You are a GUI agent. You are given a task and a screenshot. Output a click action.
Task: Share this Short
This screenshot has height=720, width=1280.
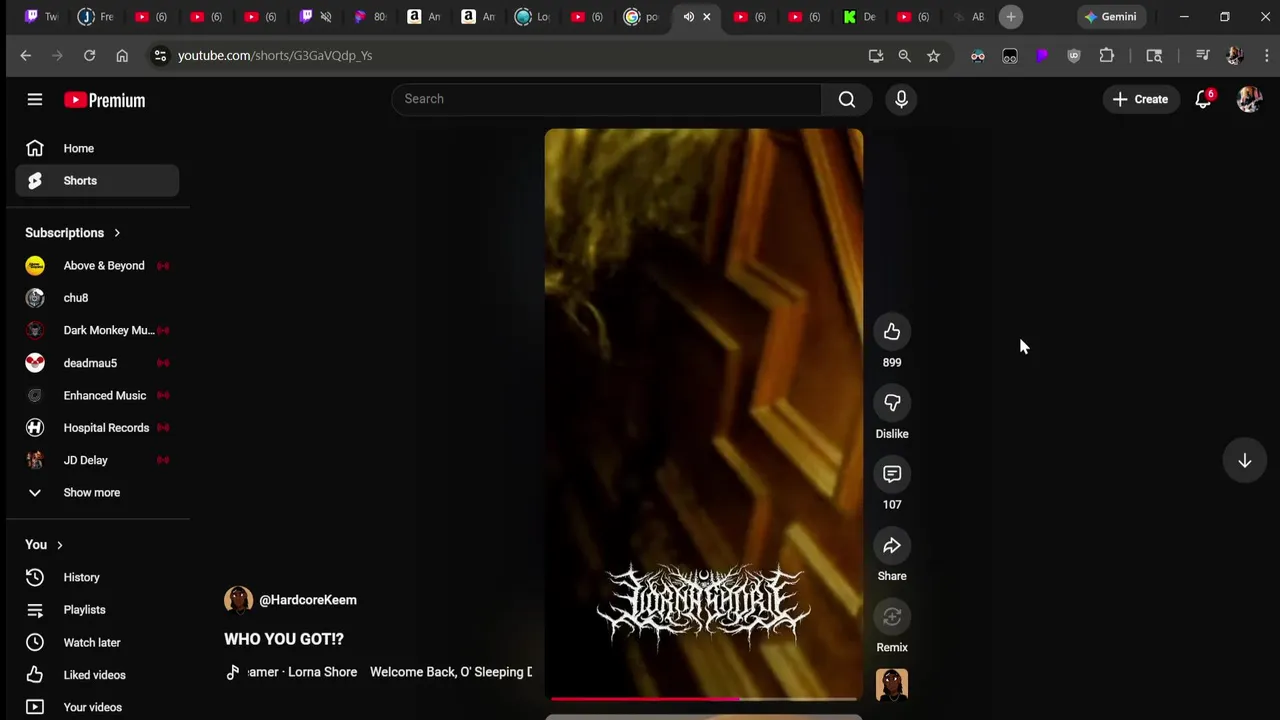coord(892,545)
